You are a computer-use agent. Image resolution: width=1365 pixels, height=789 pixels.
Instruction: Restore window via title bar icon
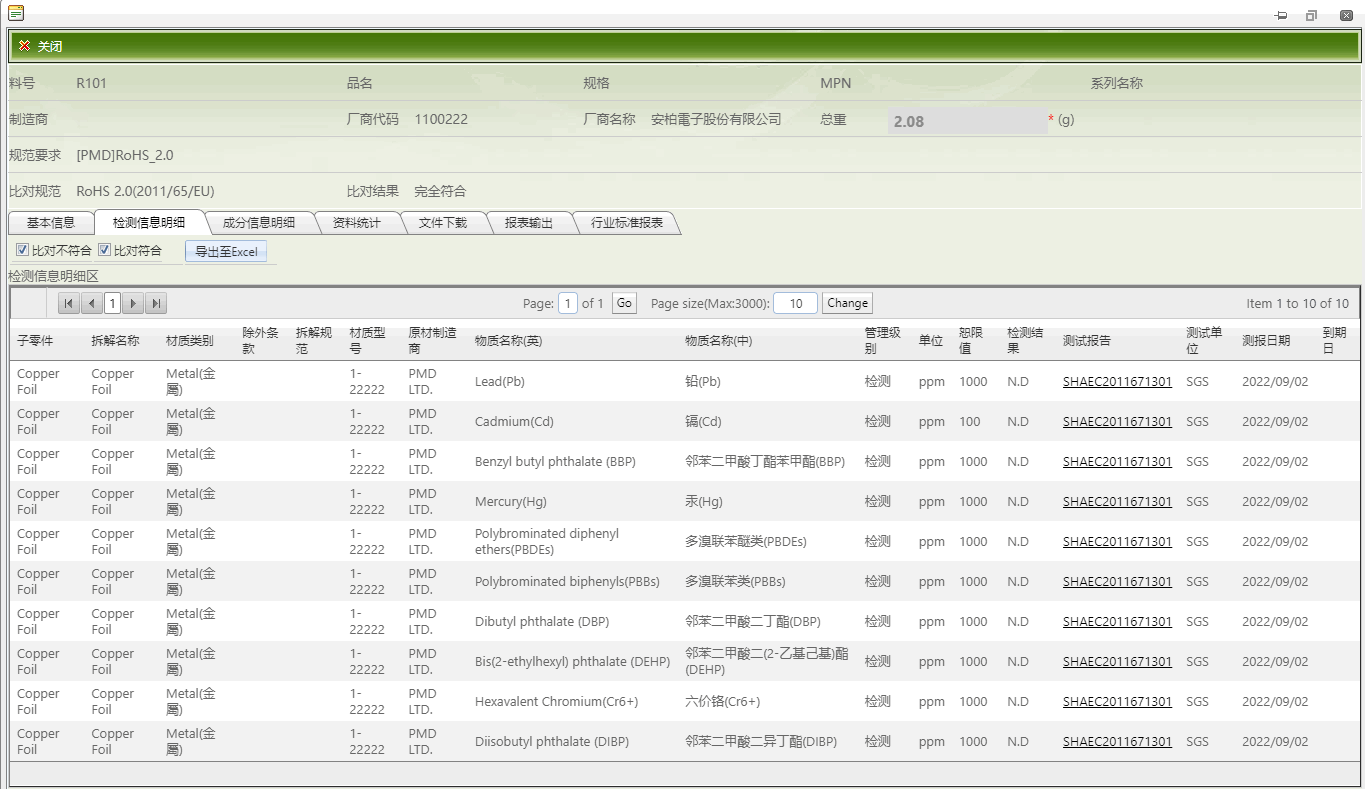[x=1311, y=15]
